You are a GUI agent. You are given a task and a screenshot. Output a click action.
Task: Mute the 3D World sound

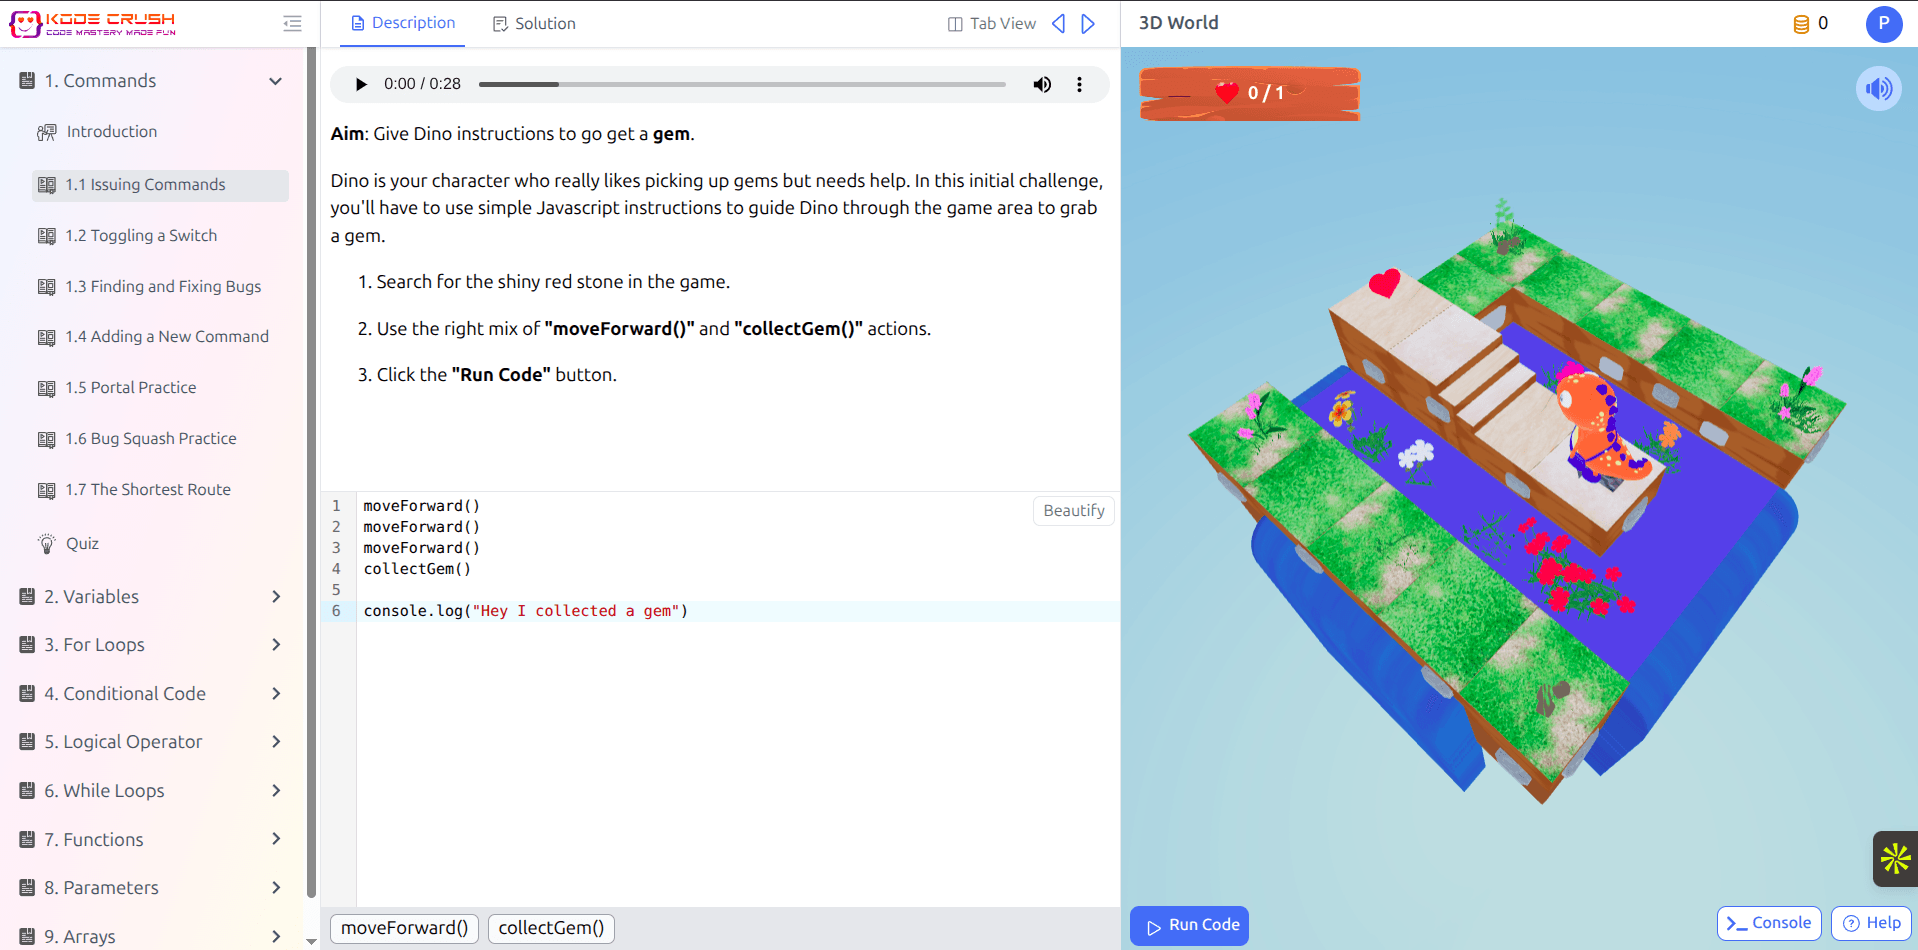click(x=1879, y=88)
